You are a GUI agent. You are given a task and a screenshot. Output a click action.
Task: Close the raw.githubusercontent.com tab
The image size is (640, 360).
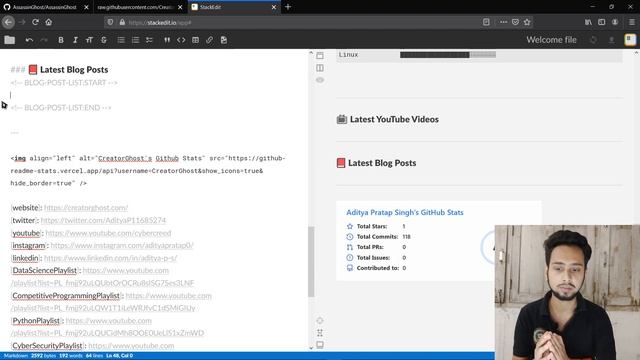coord(180,7)
